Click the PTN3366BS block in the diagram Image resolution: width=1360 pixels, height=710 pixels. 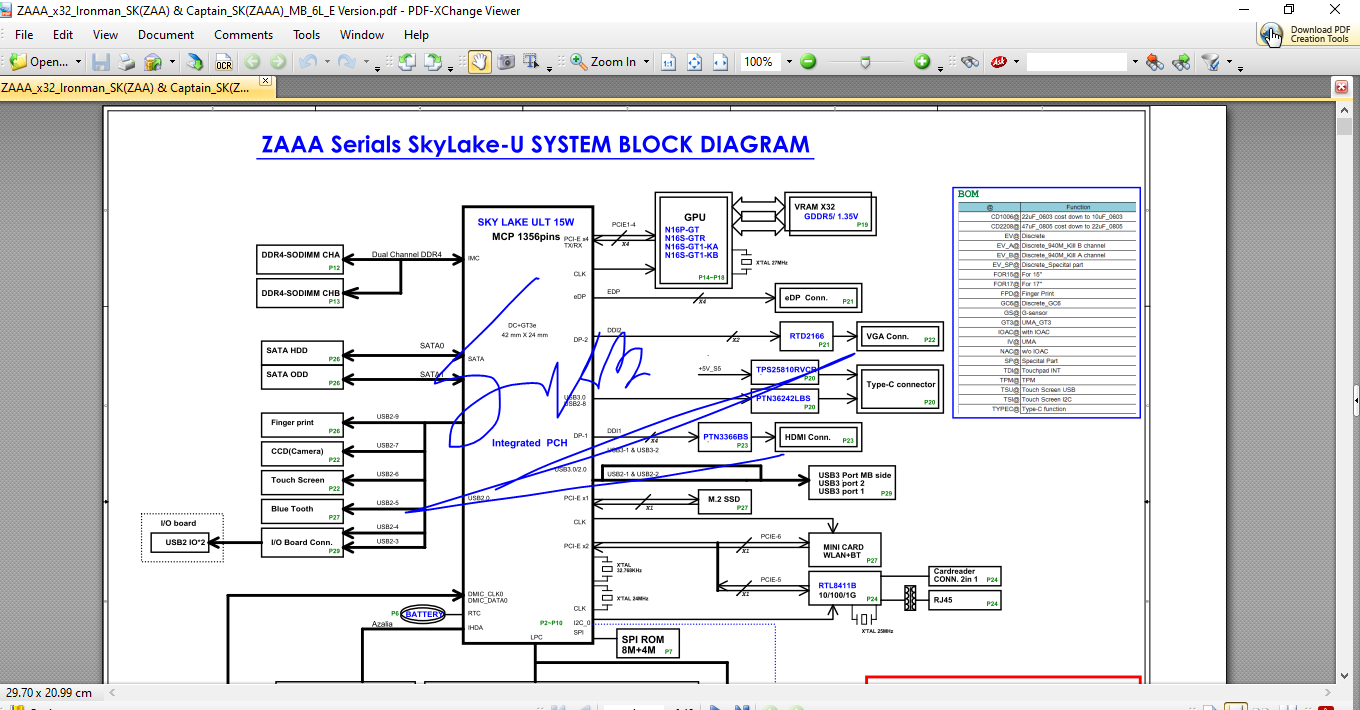click(x=727, y=437)
